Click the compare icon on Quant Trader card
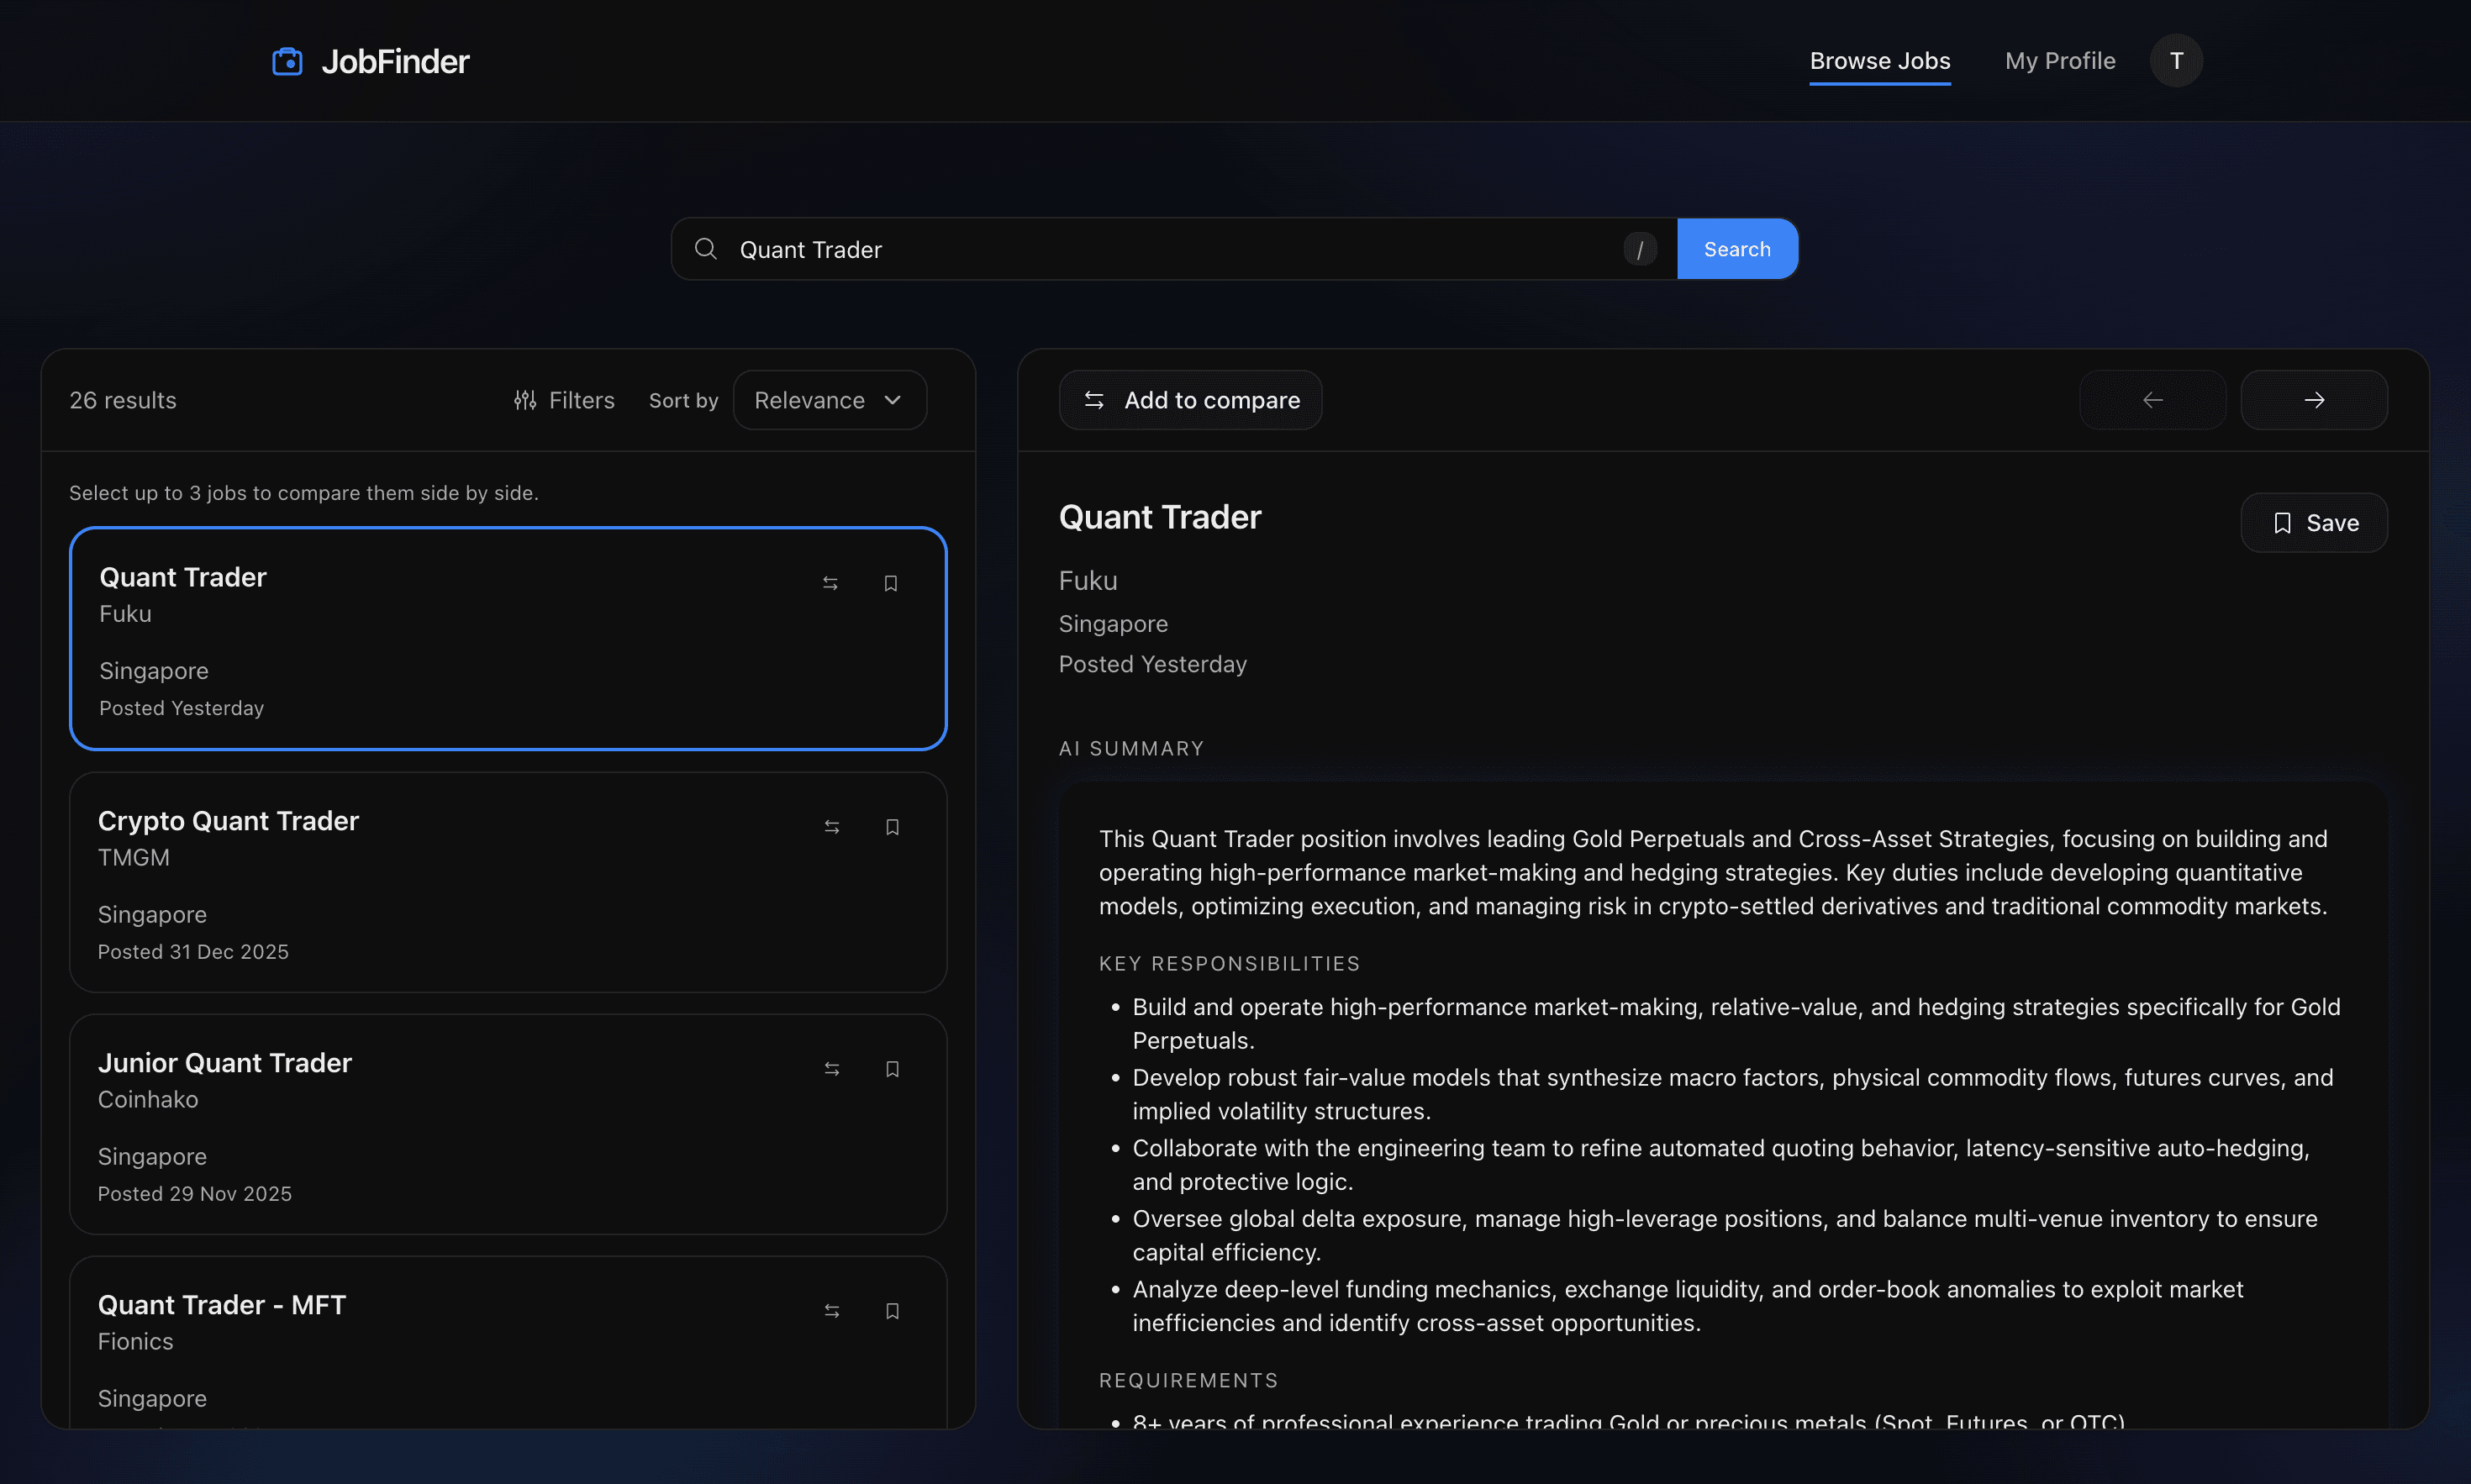This screenshot has height=1484, width=2471. [832, 583]
